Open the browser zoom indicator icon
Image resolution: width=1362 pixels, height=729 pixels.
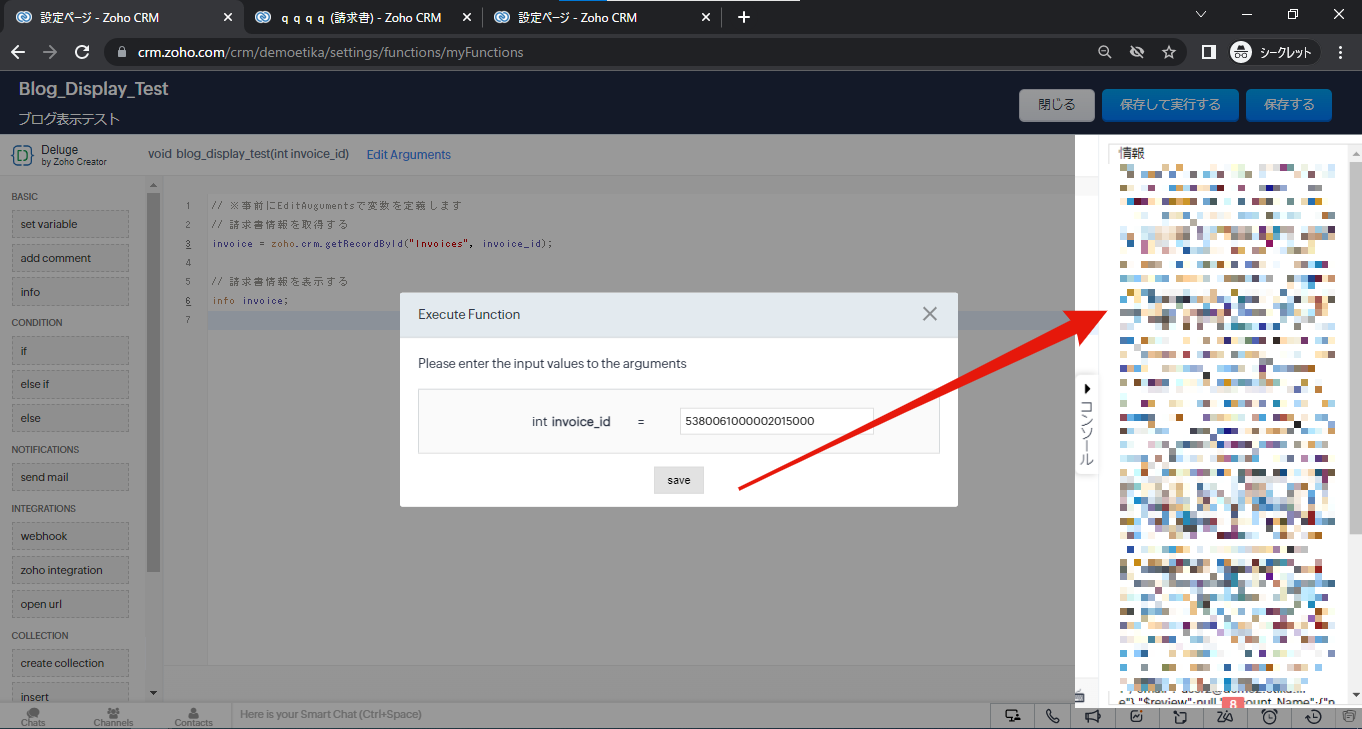coord(1104,52)
